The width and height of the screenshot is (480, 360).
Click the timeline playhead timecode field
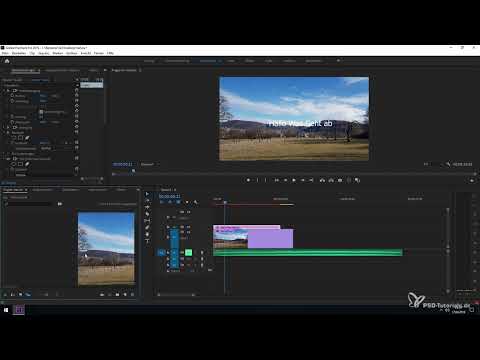(170, 196)
